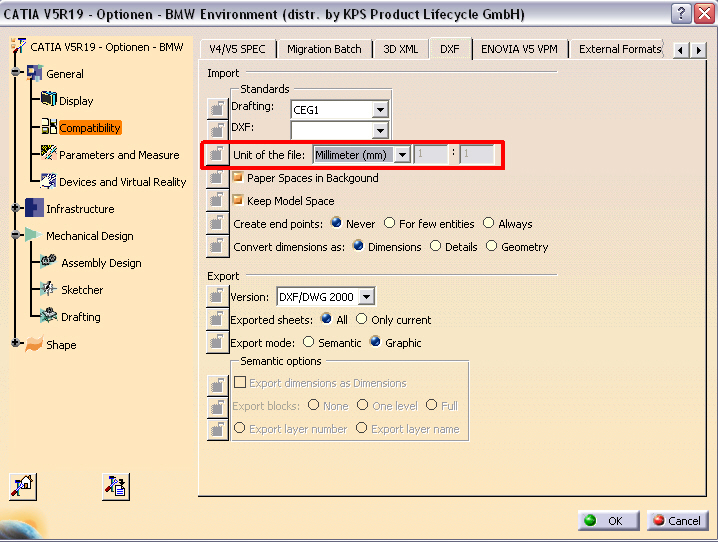
Task: Open the export Version DXF/DWG 2000 dropdown
Action: pyautogui.click(x=366, y=297)
